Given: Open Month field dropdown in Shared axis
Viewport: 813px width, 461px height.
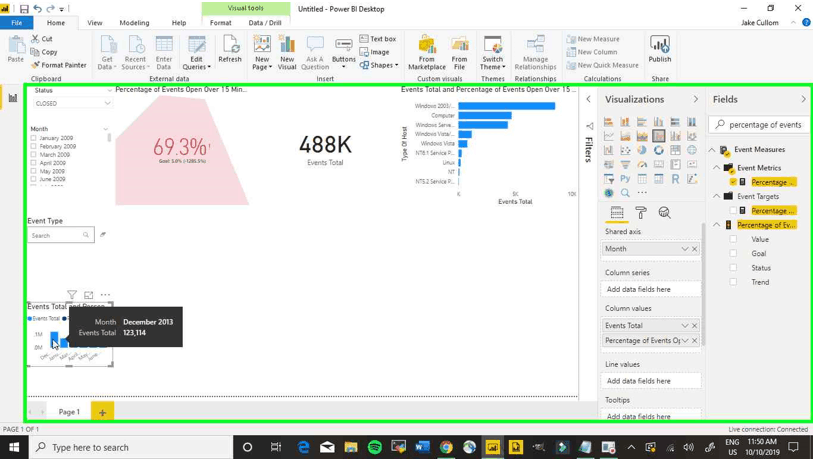Looking at the screenshot, I should pos(684,249).
